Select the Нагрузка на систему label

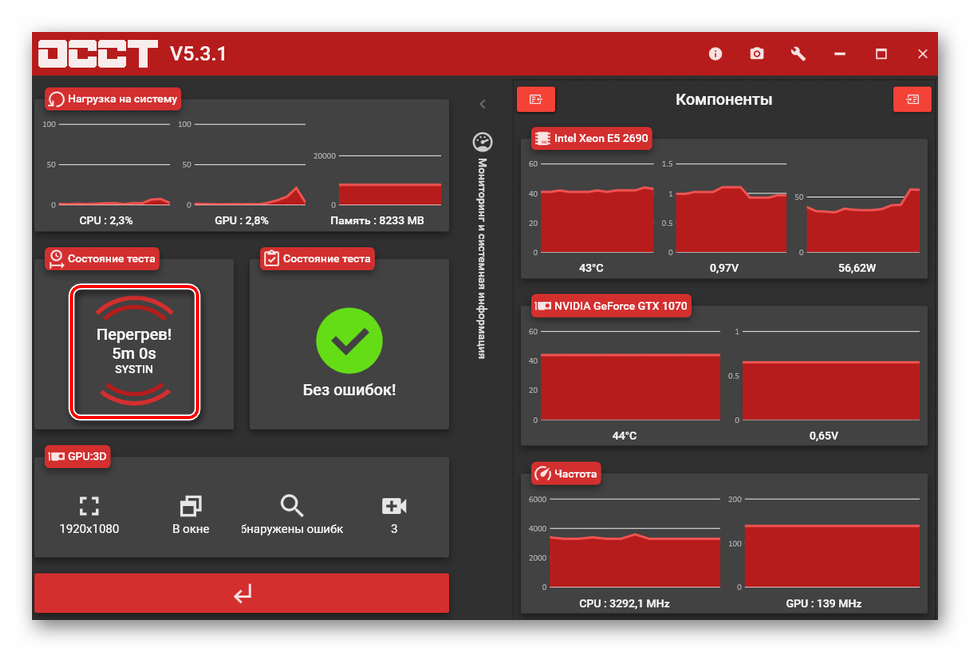[113, 99]
